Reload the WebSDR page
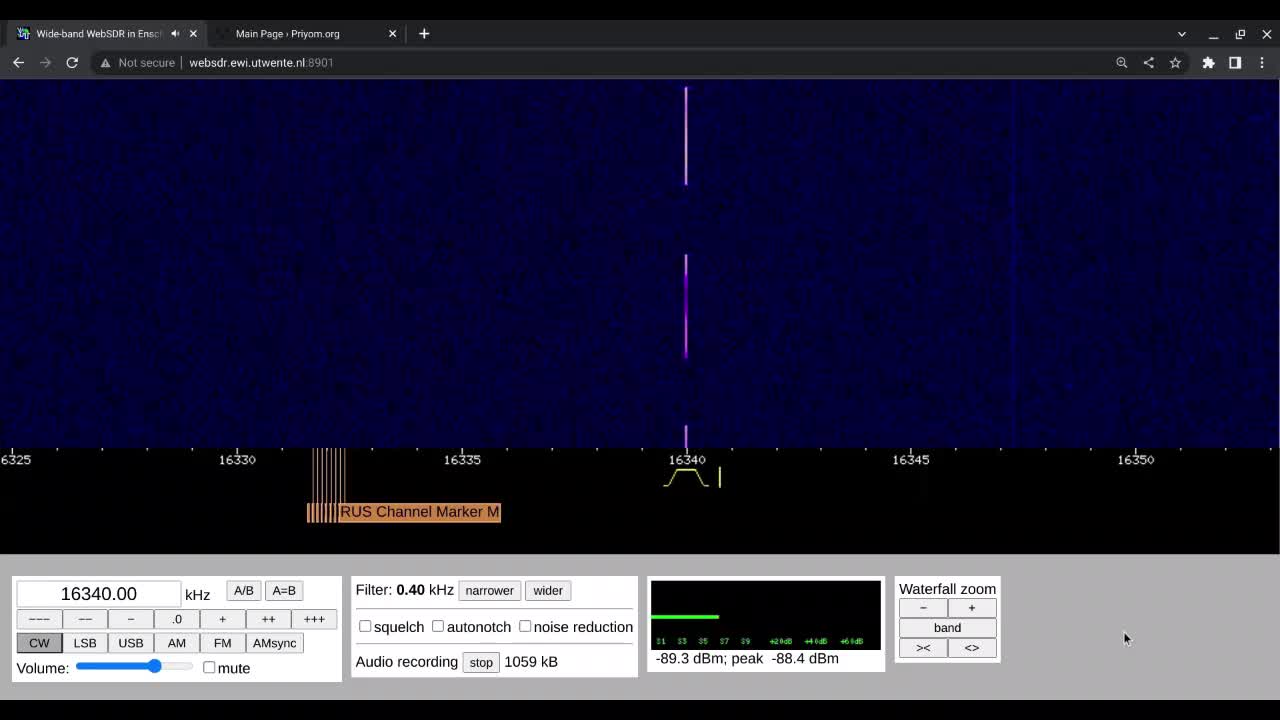Screen dimensions: 1280x720 (x=72, y=62)
